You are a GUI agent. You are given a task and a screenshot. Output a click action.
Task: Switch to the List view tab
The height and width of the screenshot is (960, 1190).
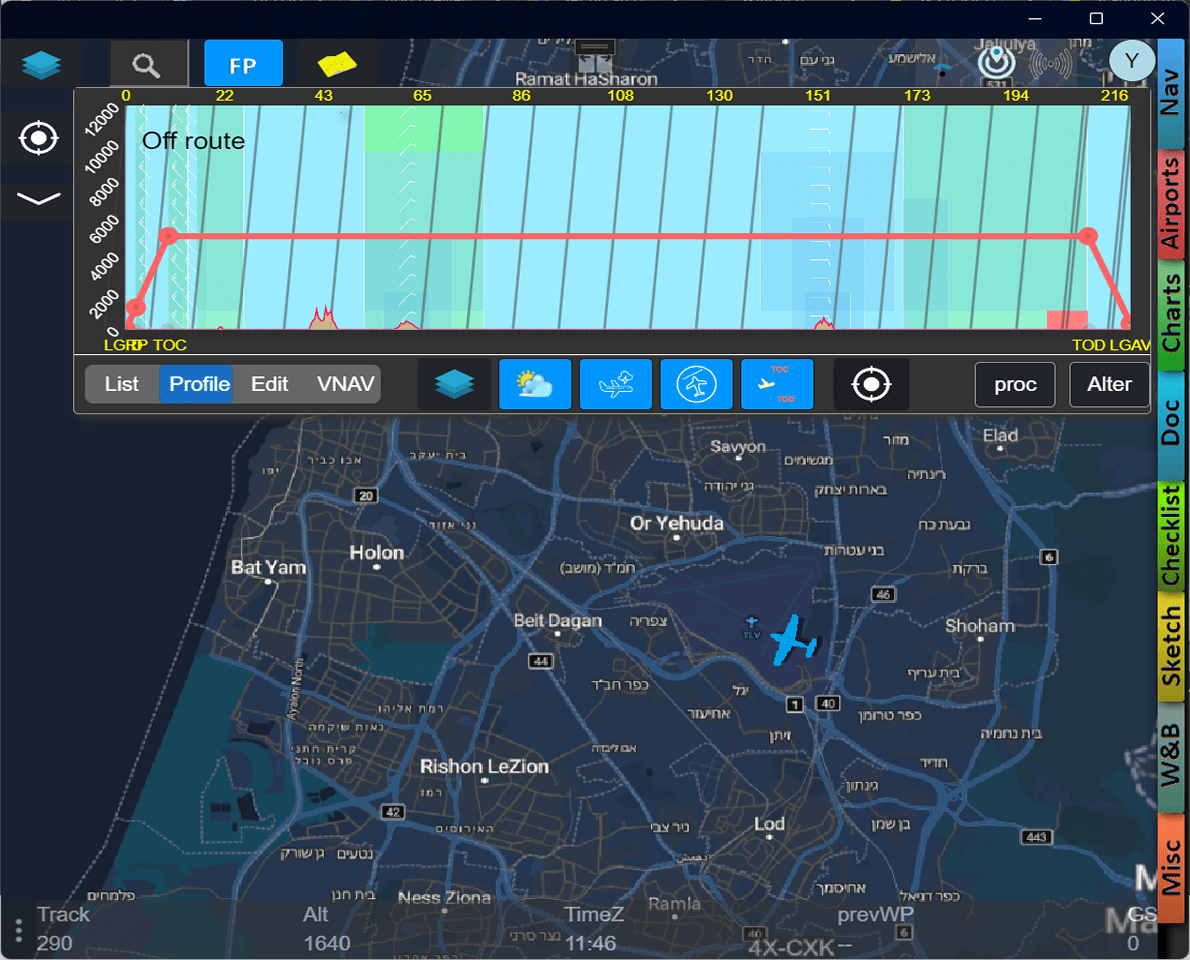pos(122,384)
